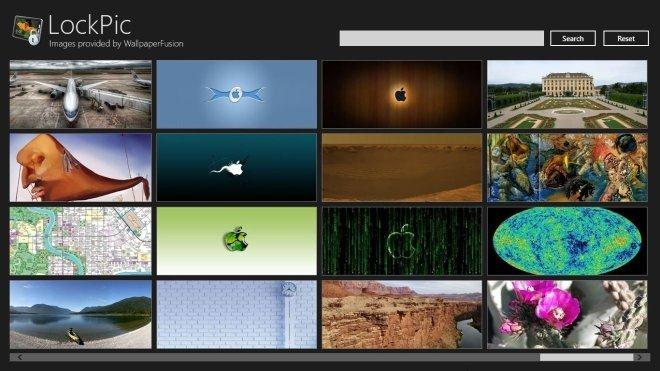Screen dimensions: 660x371
Task: Open the Matrix code Apple wallpaper
Action: 402,241
